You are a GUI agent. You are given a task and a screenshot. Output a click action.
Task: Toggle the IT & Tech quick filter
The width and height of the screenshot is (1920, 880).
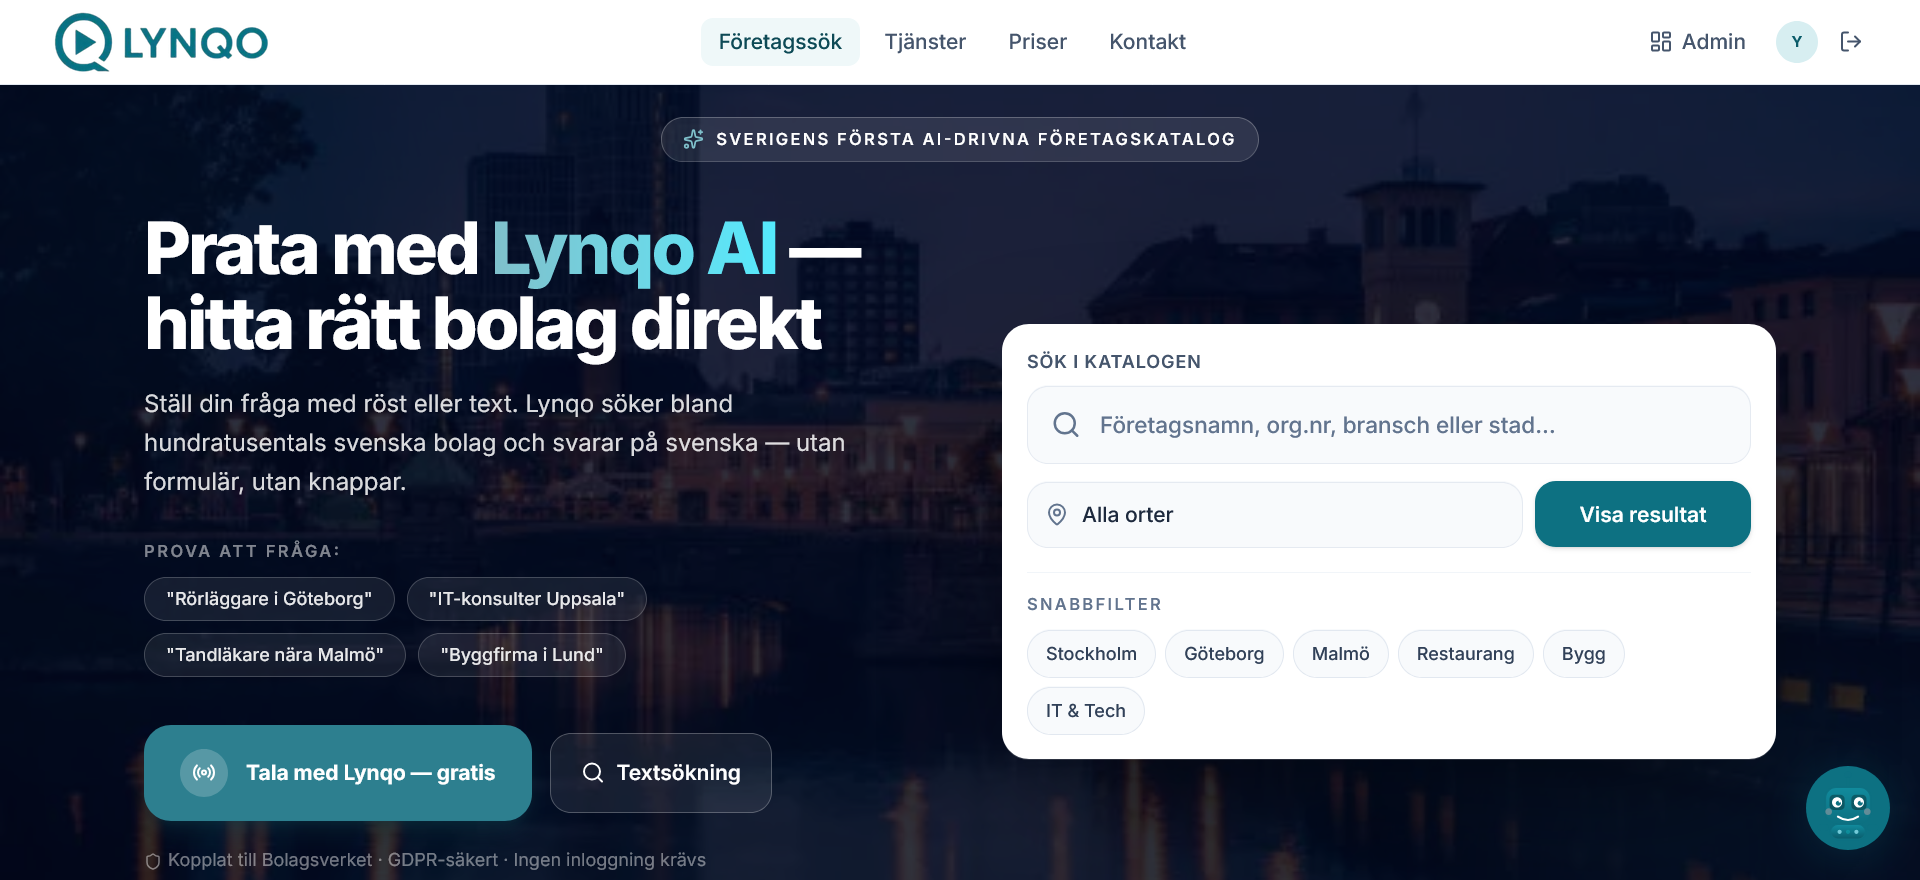(1085, 711)
